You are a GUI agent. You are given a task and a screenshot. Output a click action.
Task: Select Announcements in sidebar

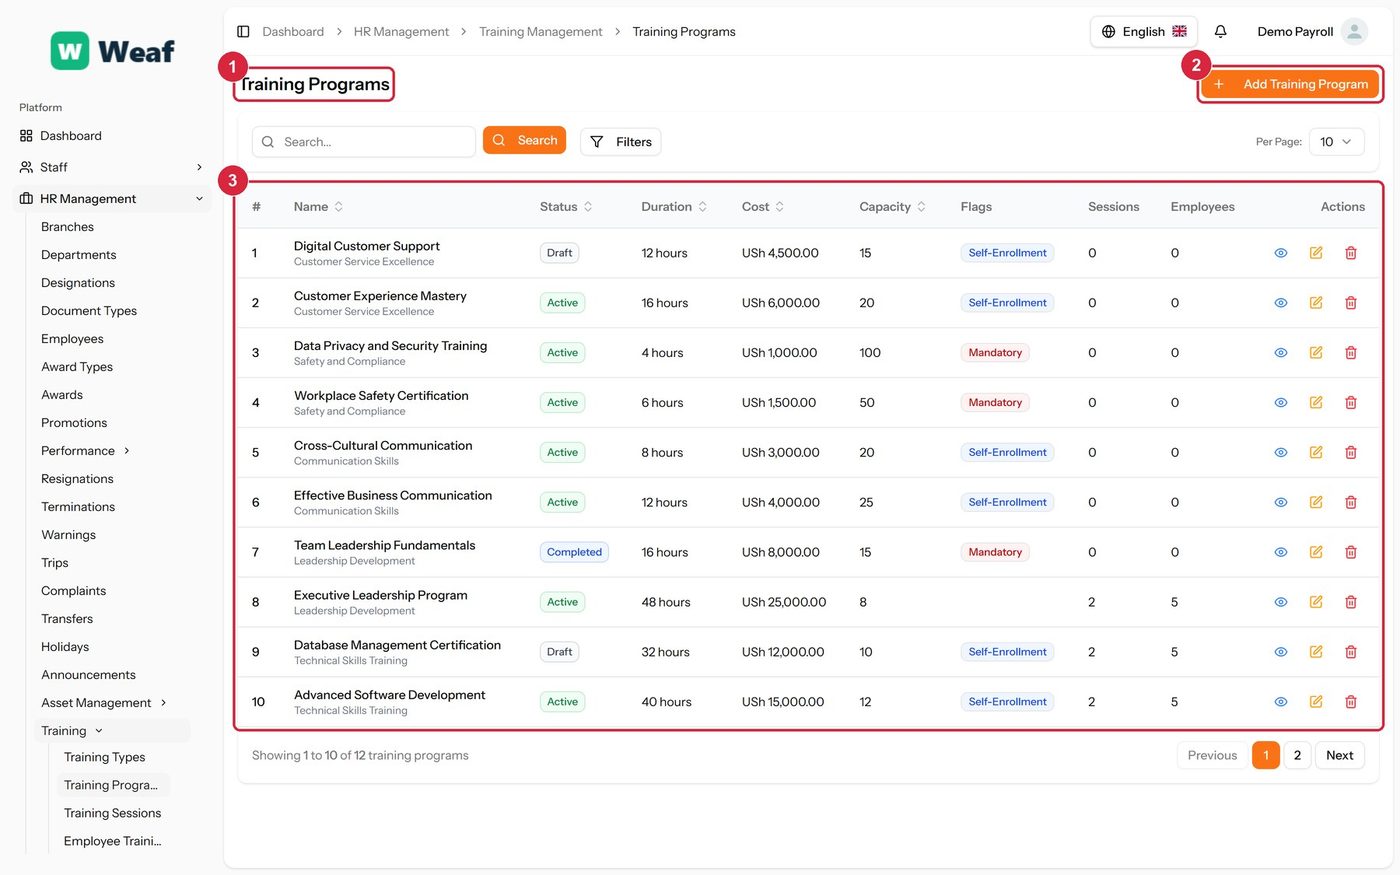tap(88, 675)
